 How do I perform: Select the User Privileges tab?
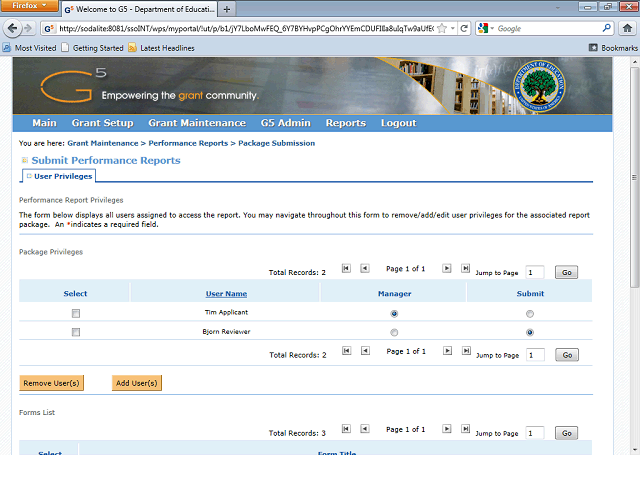tap(59, 176)
